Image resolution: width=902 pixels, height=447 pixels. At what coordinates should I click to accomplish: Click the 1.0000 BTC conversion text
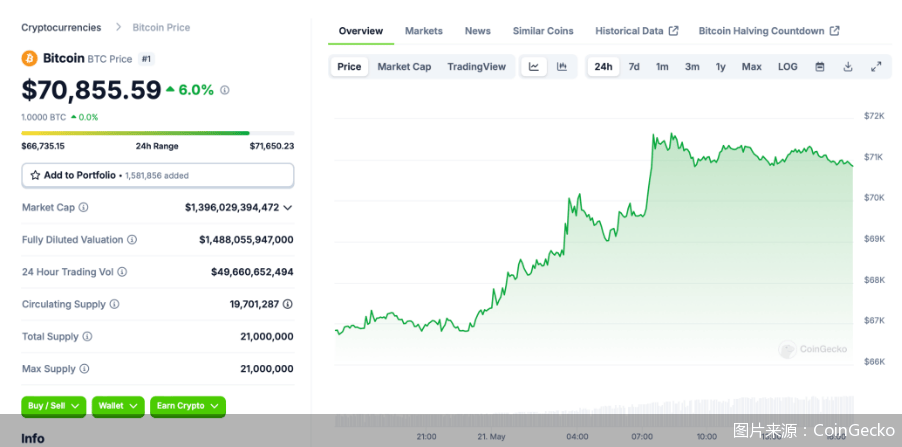pos(44,117)
